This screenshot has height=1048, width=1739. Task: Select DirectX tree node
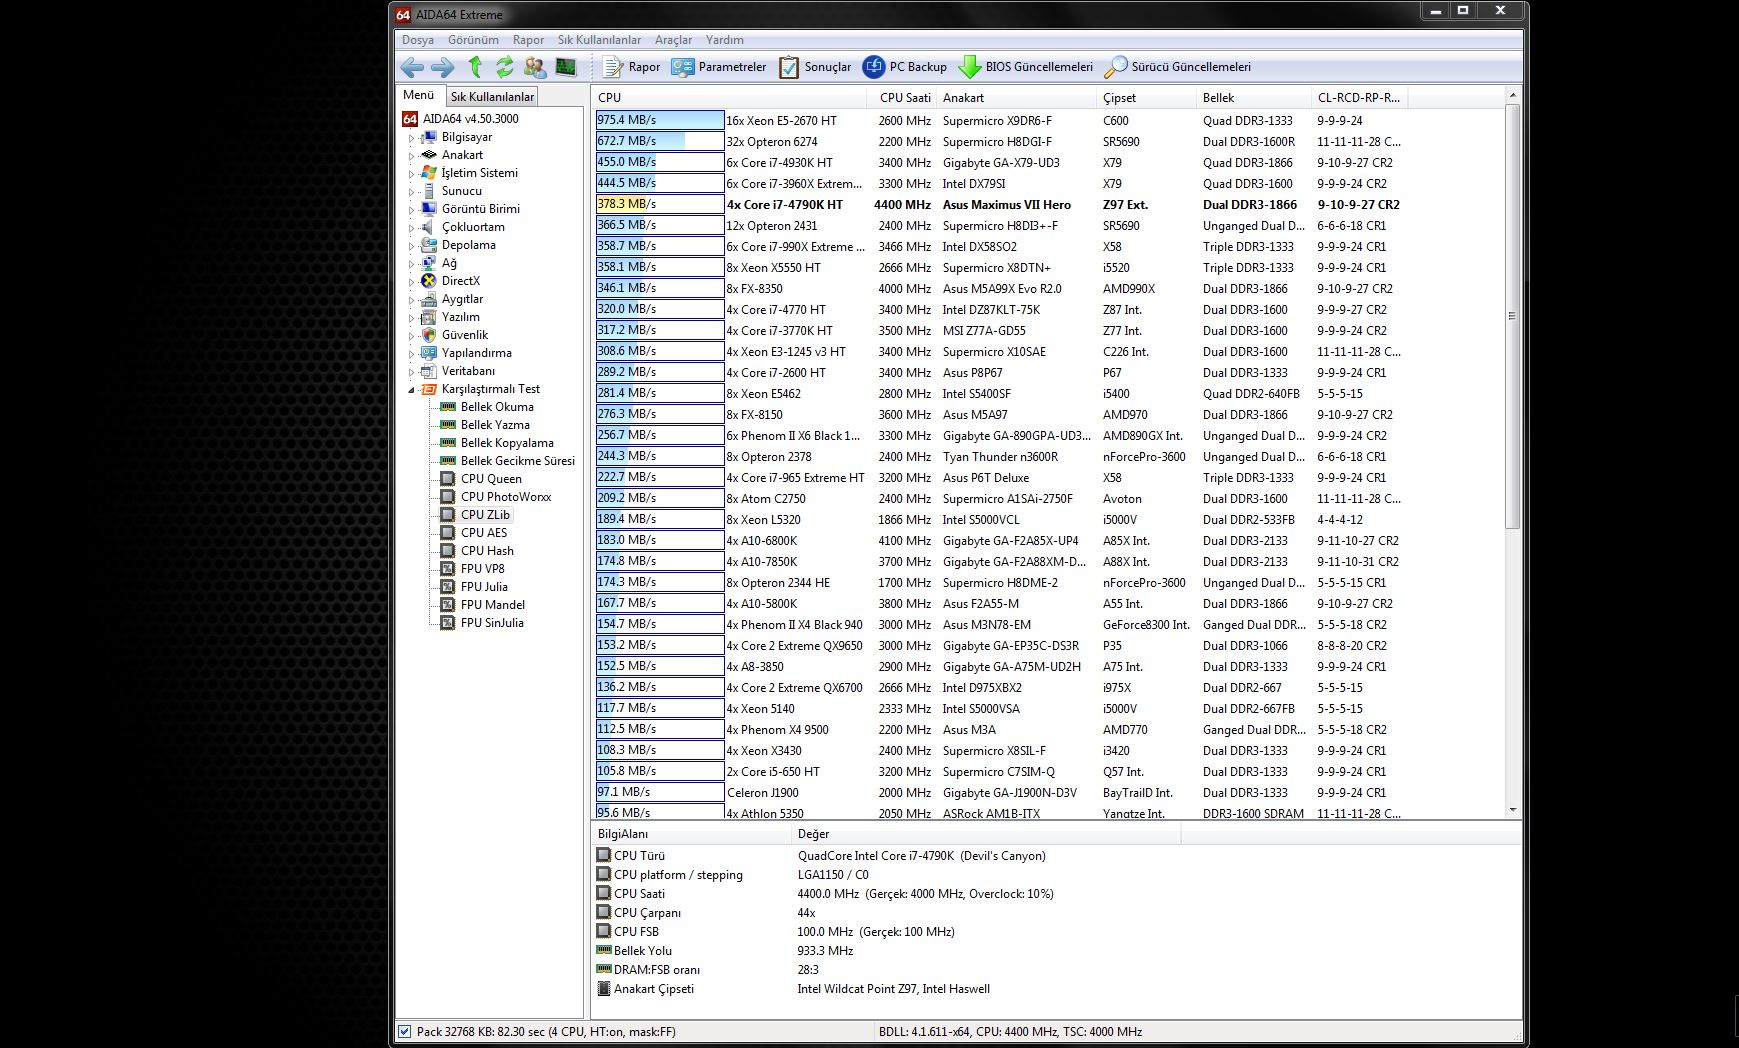tap(461, 281)
